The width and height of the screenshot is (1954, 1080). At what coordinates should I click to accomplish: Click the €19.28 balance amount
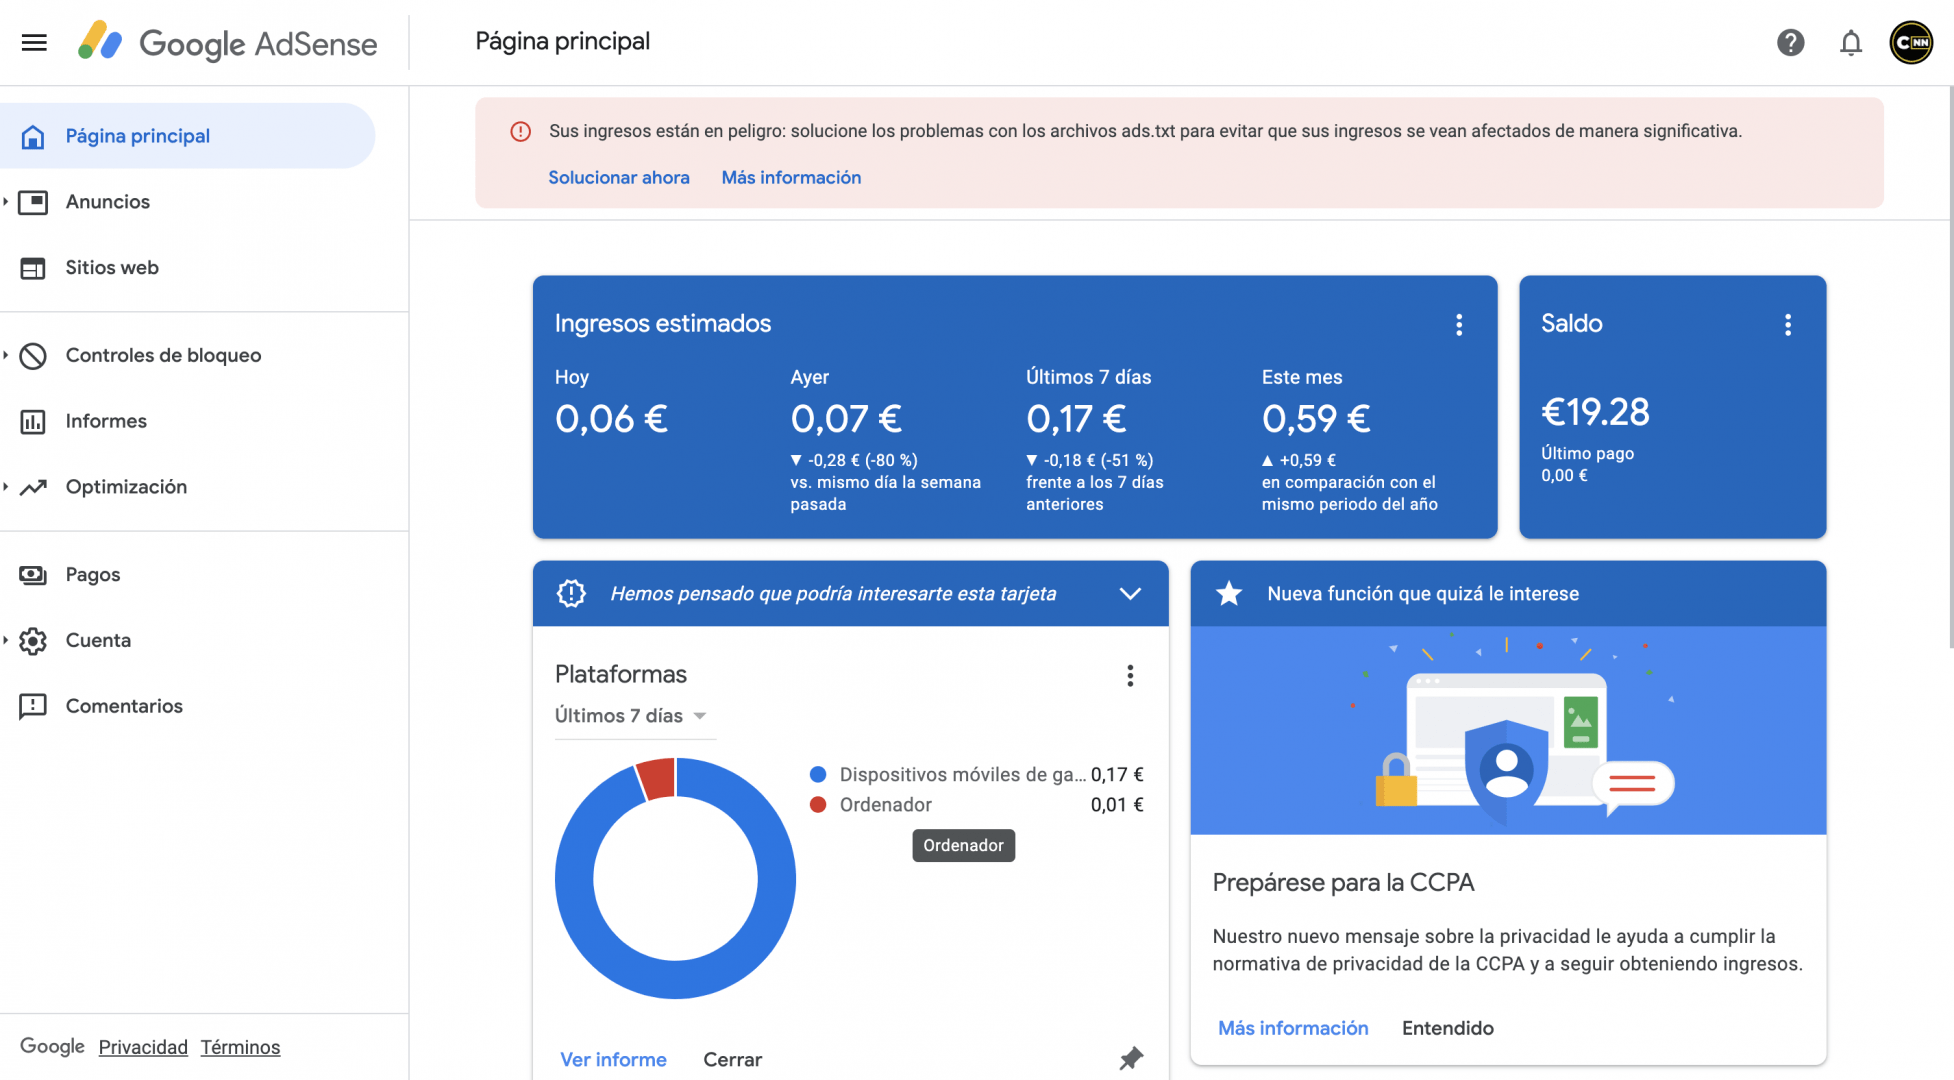(1595, 412)
